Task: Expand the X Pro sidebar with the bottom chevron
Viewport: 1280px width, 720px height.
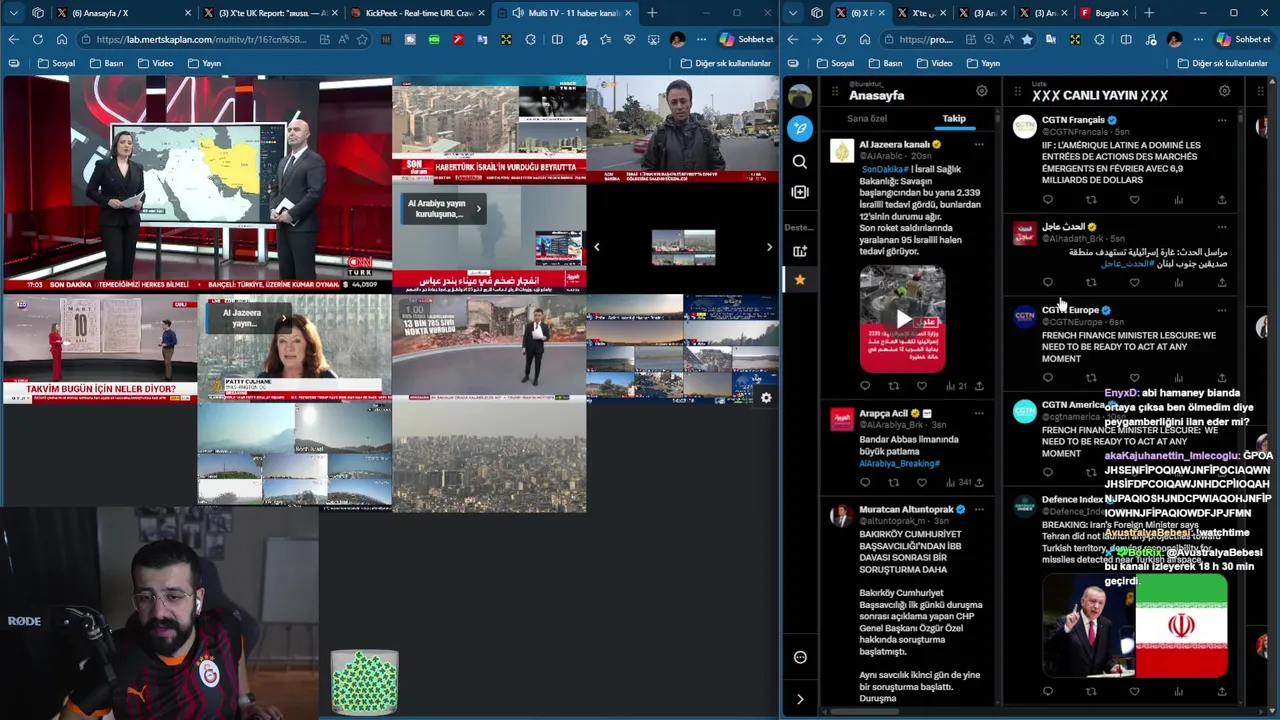Action: [800, 699]
